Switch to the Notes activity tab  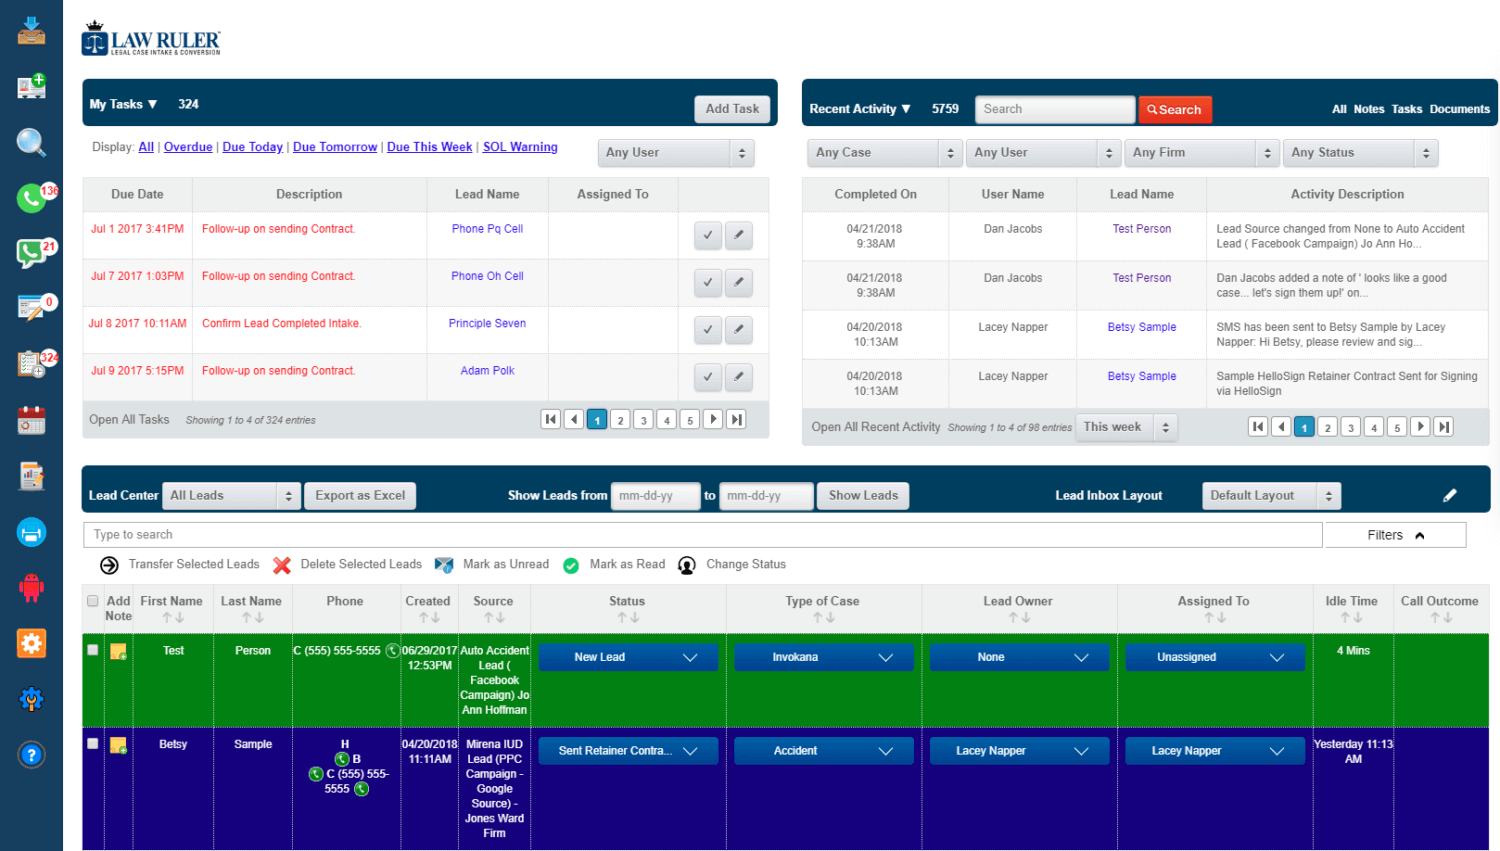1368,110
